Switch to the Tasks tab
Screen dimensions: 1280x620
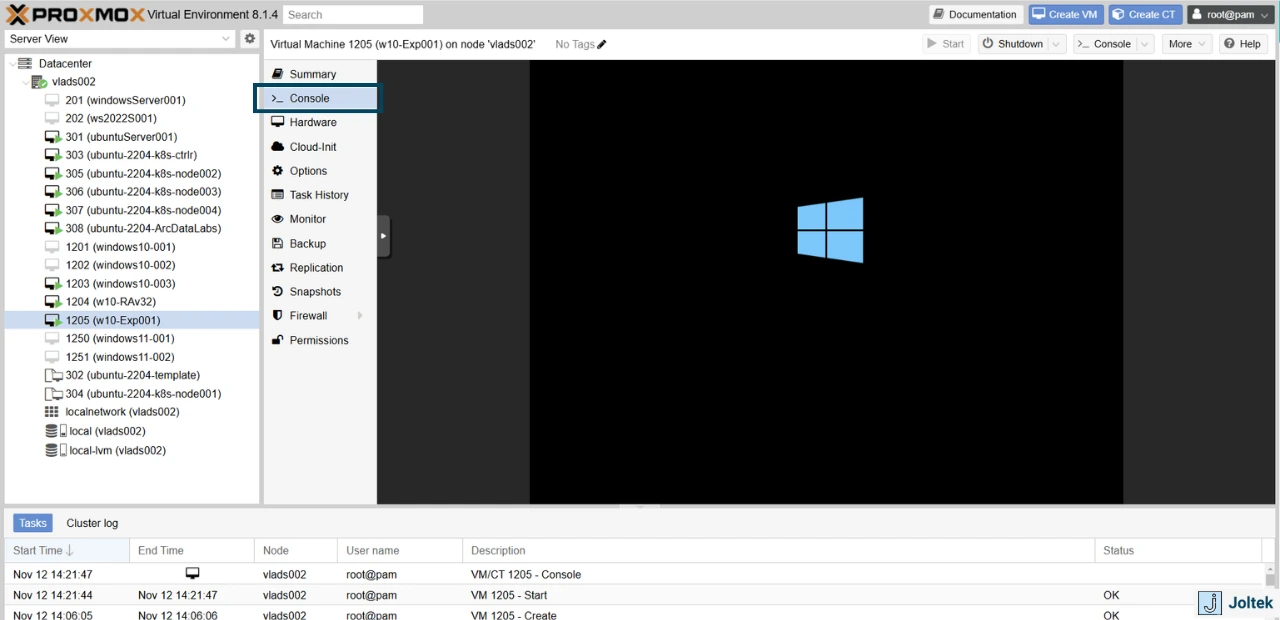(x=33, y=523)
